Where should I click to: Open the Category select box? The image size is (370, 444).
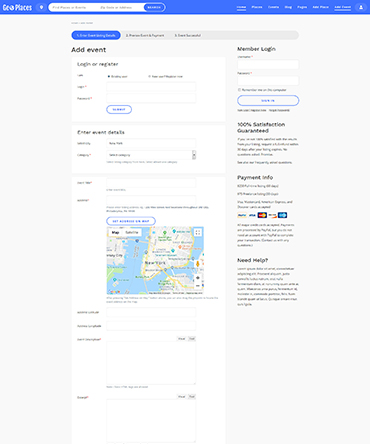click(151, 155)
